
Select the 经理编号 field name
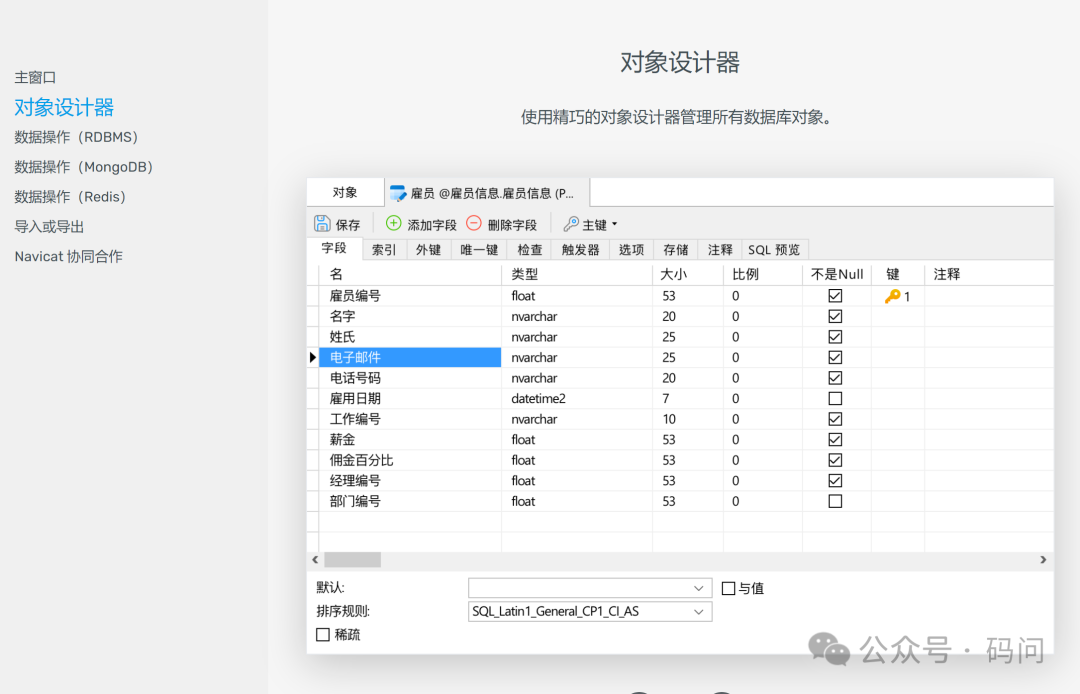pos(411,481)
